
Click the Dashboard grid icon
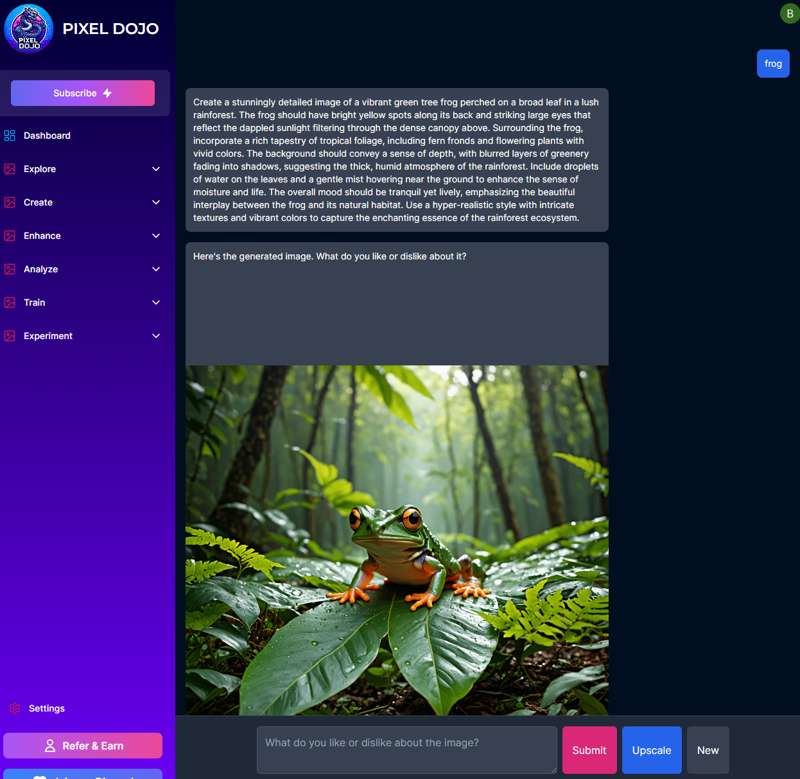tap(10, 136)
